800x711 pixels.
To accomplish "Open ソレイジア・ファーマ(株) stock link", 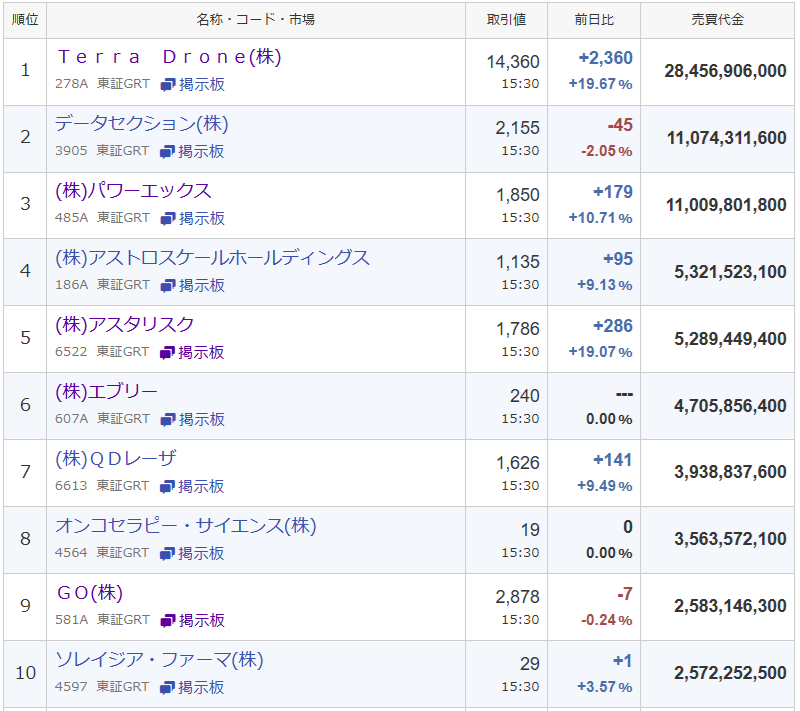I will tap(159, 659).
